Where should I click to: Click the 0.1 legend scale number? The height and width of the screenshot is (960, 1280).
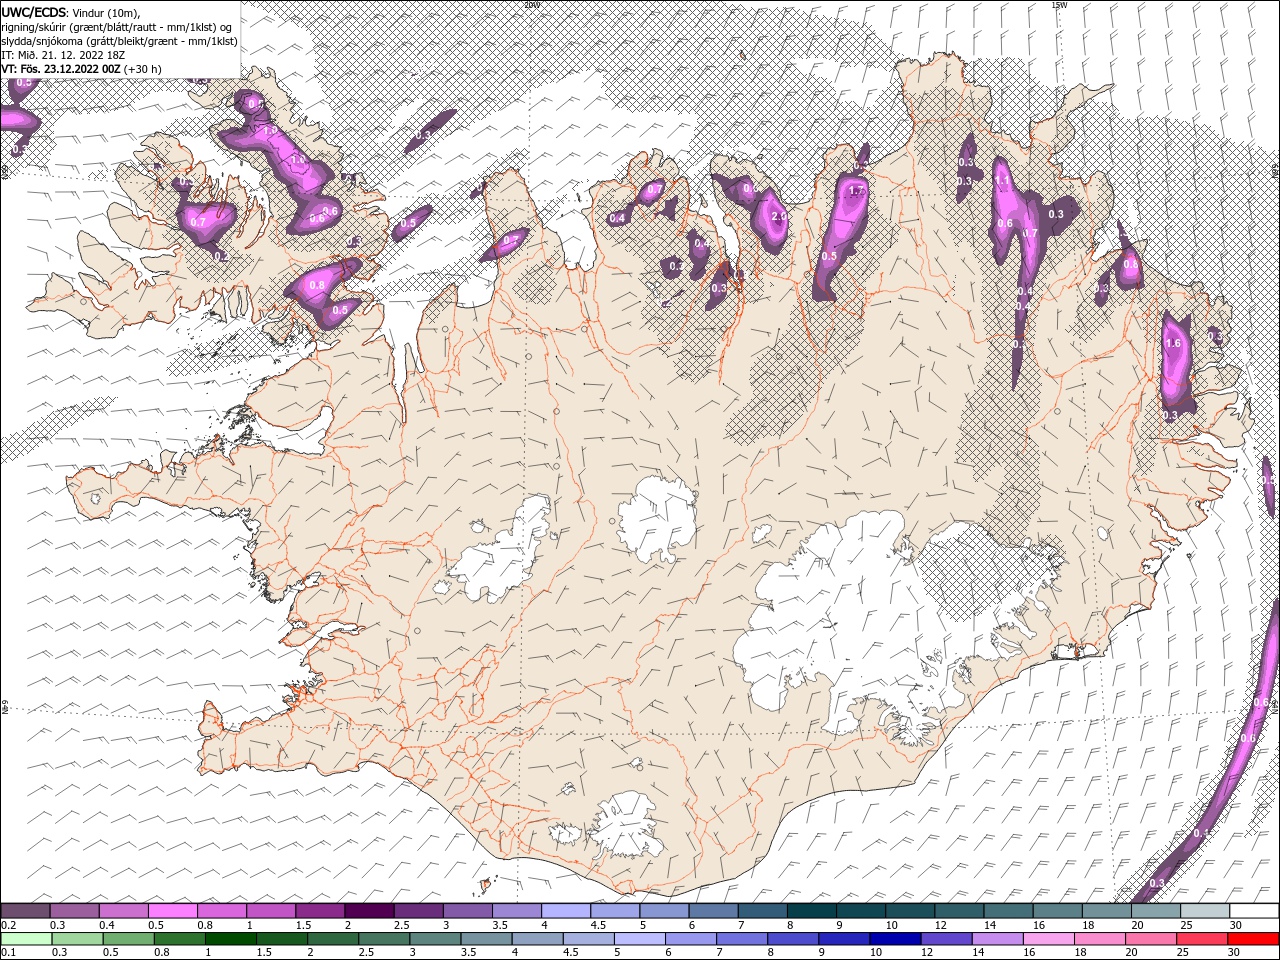[x=8, y=952]
